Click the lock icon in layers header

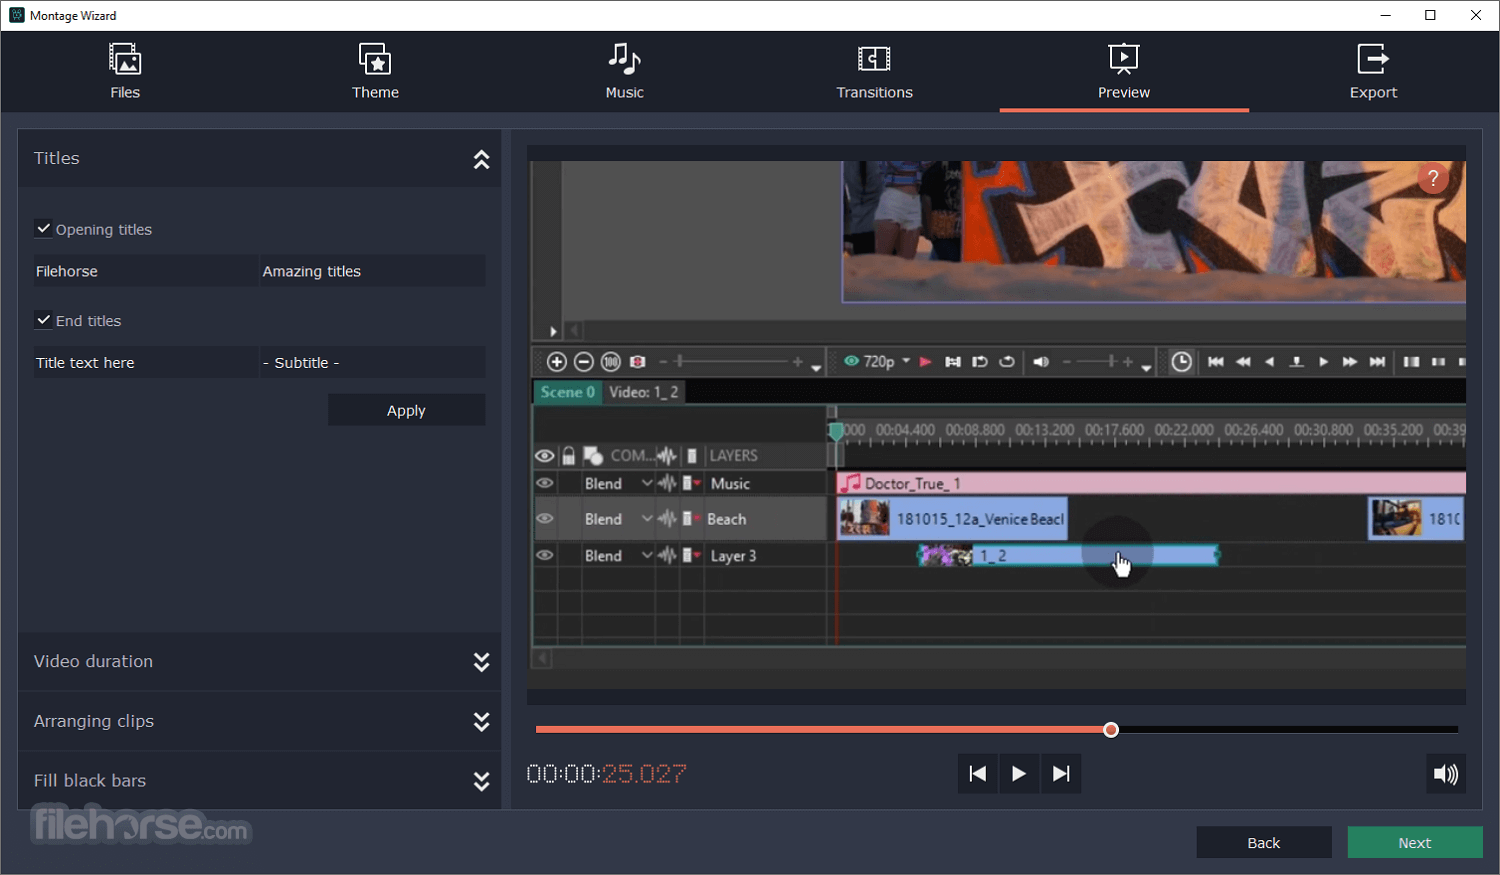pyautogui.click(x=569, y=456)
